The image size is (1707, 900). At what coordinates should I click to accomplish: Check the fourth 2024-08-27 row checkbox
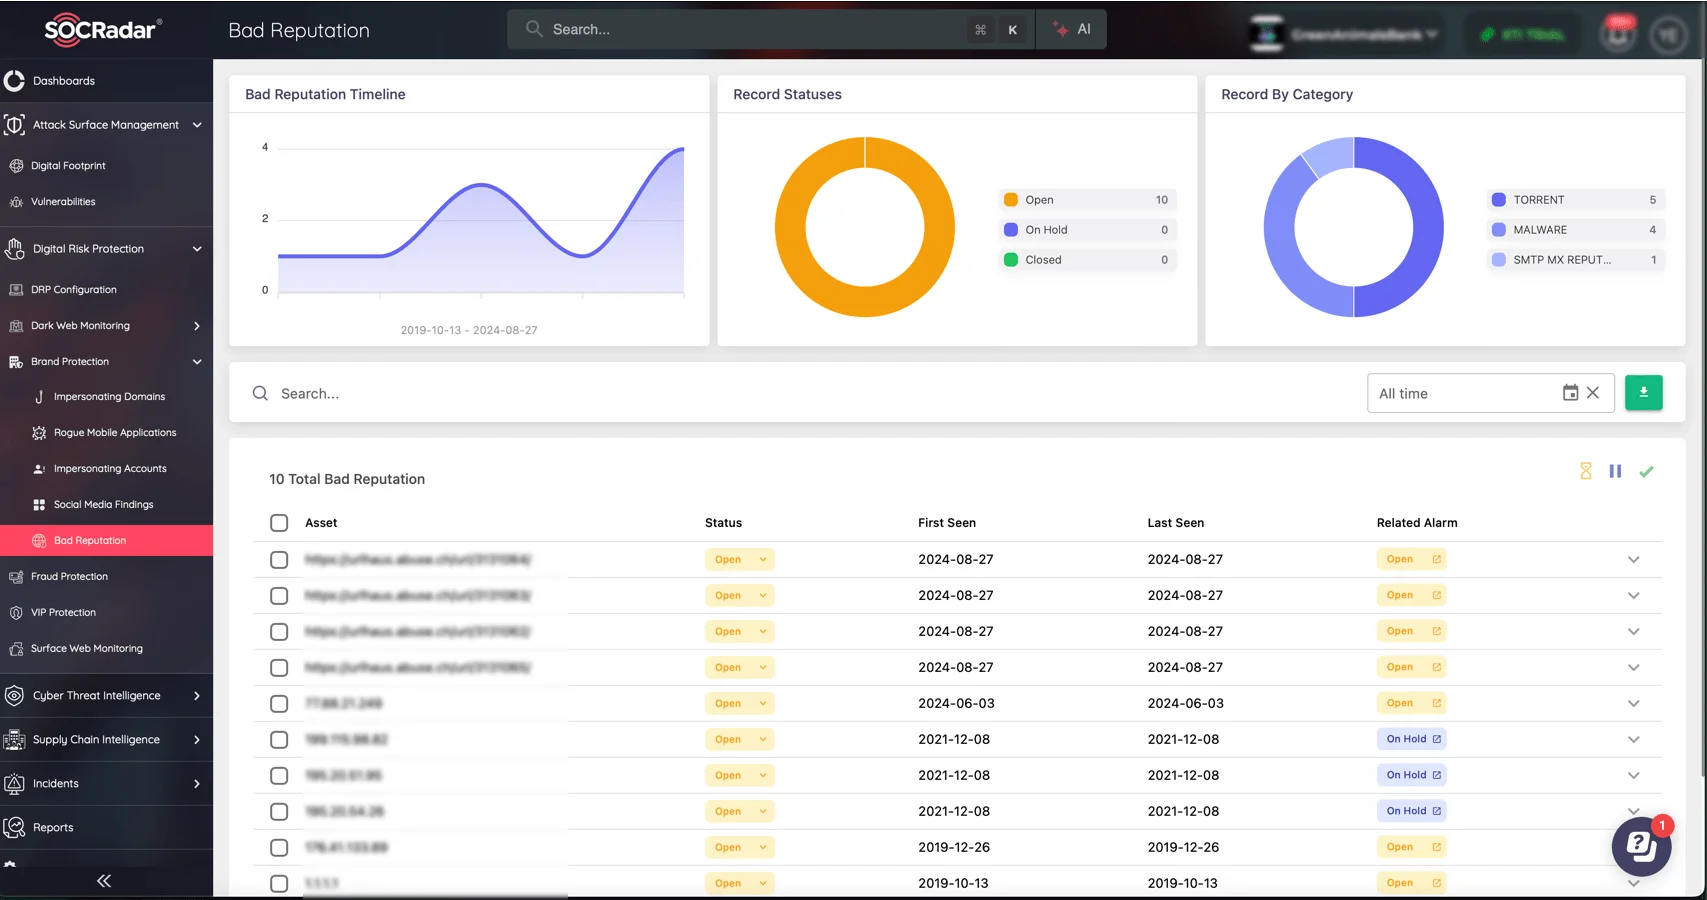click(x=279, y=668)
